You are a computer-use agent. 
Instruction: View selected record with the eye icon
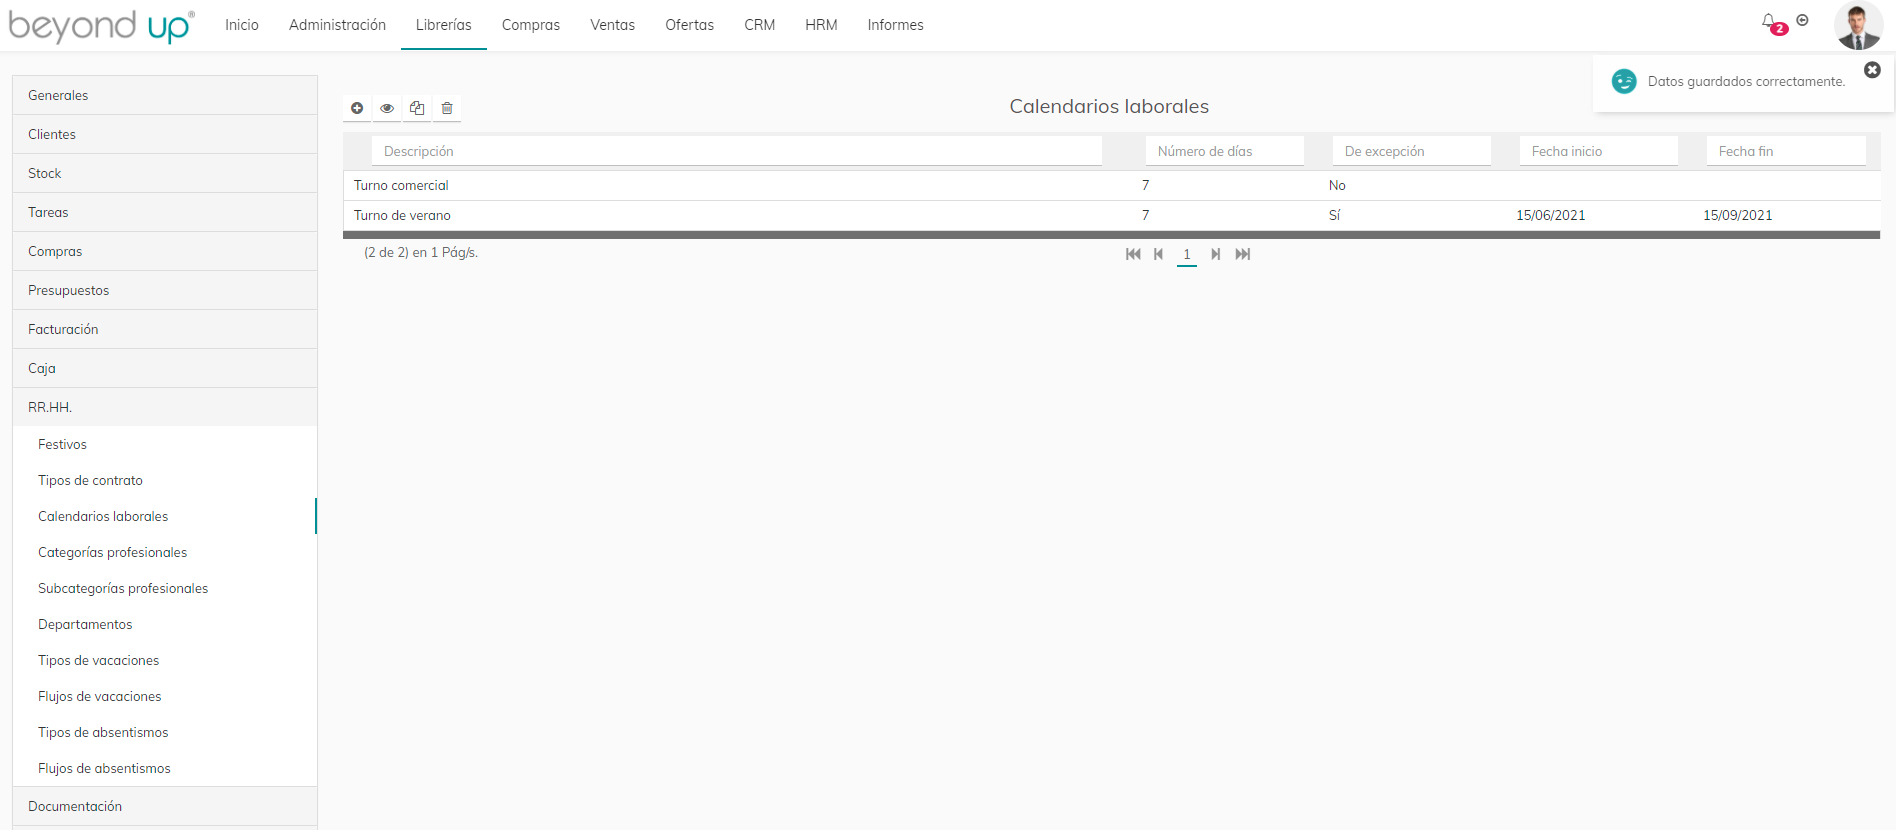tap(387, 108)
